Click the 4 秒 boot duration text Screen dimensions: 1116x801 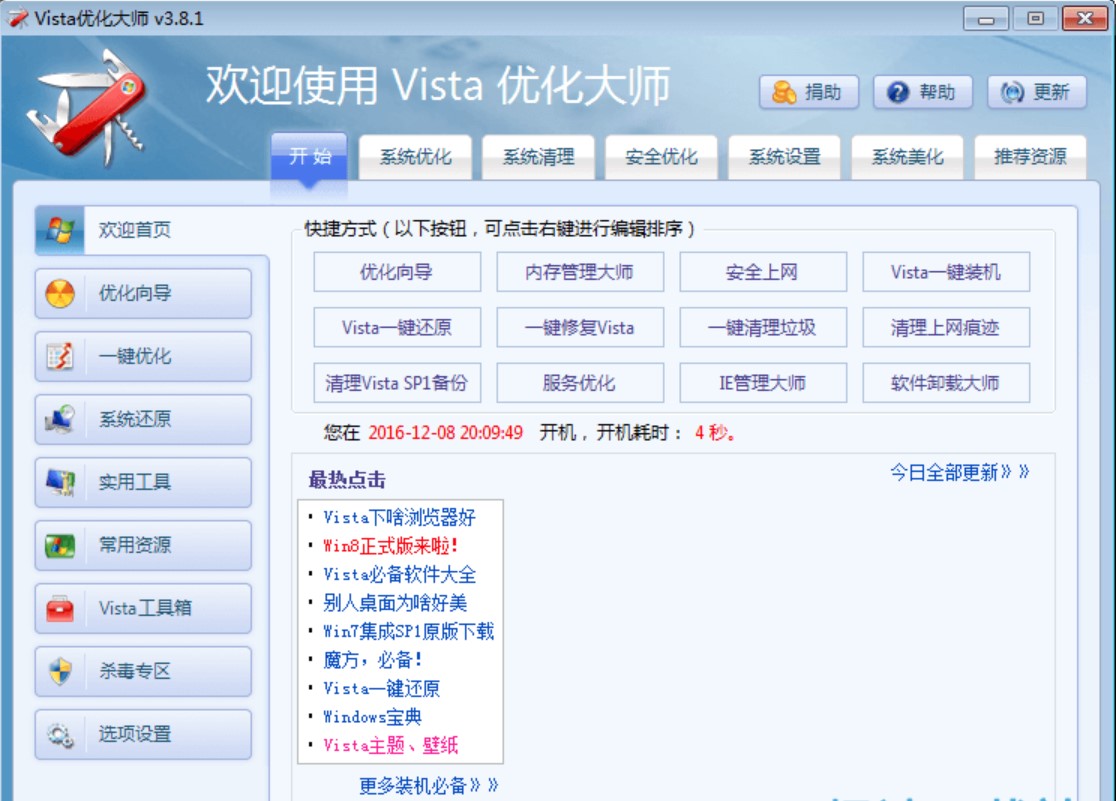(715, 432)
